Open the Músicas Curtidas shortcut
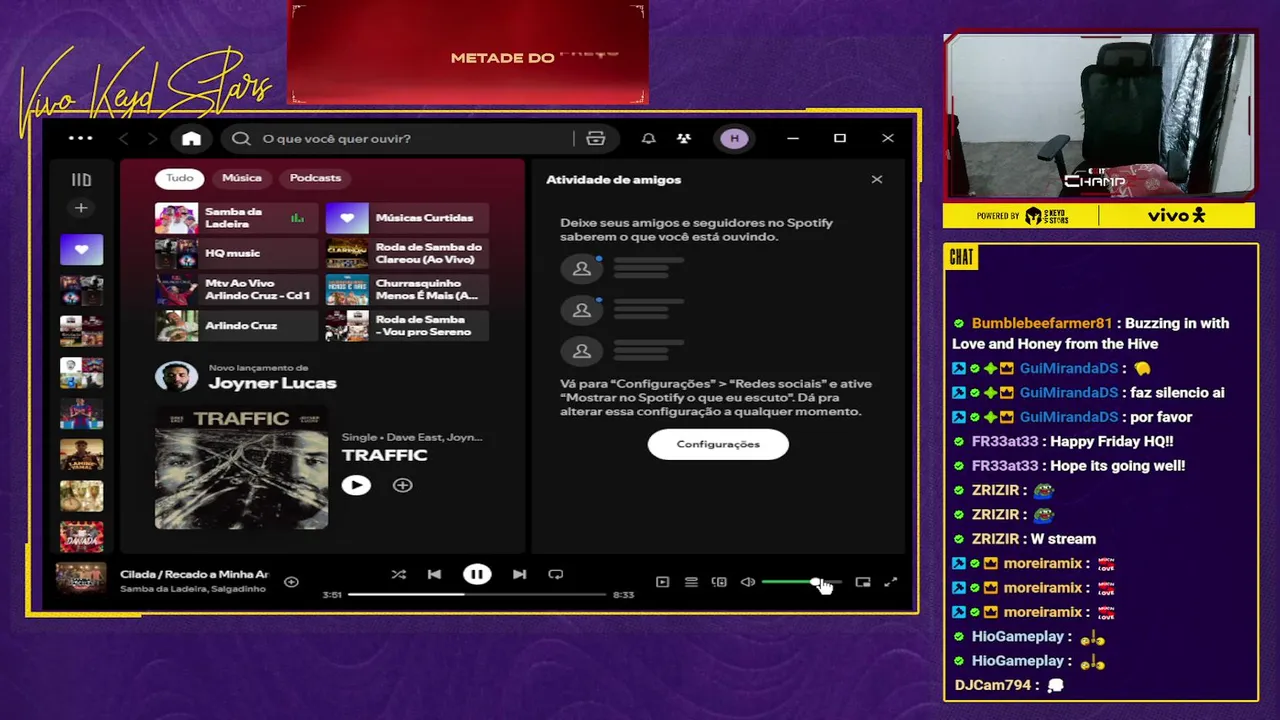The width and height of the screenshot is (1280, 720). tap(408, 218)
